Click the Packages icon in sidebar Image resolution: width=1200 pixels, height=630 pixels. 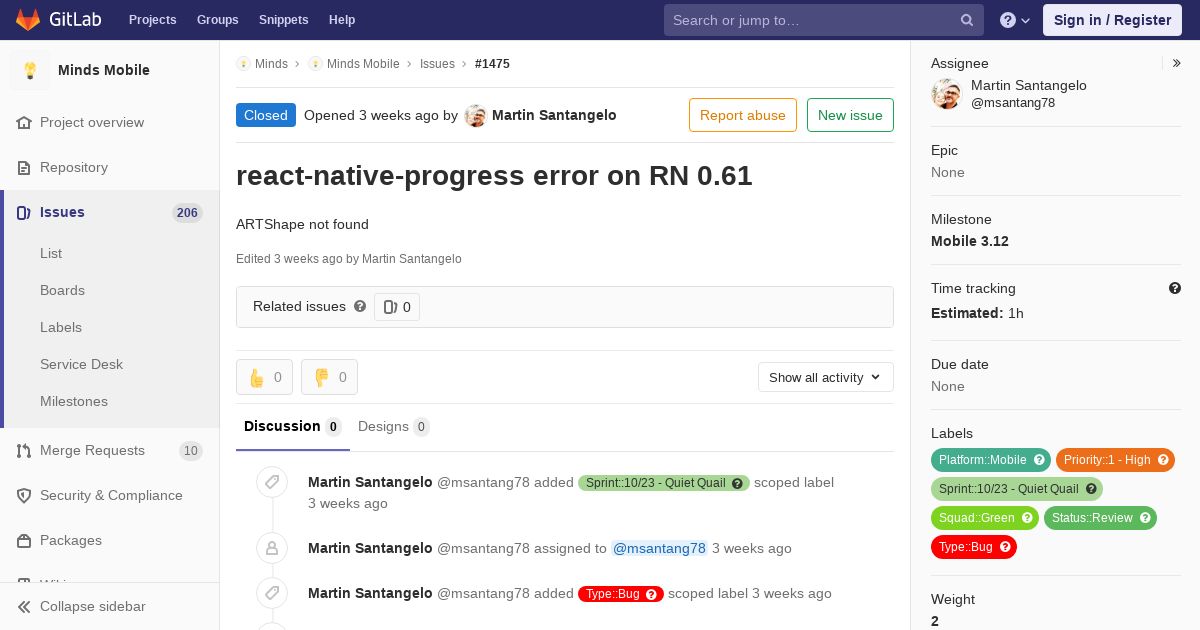(x=24, y=540)
